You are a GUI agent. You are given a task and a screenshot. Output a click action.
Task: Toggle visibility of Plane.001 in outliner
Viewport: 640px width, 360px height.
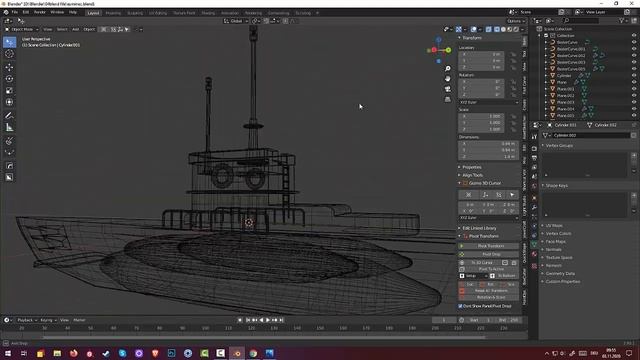tap(634, 89)
